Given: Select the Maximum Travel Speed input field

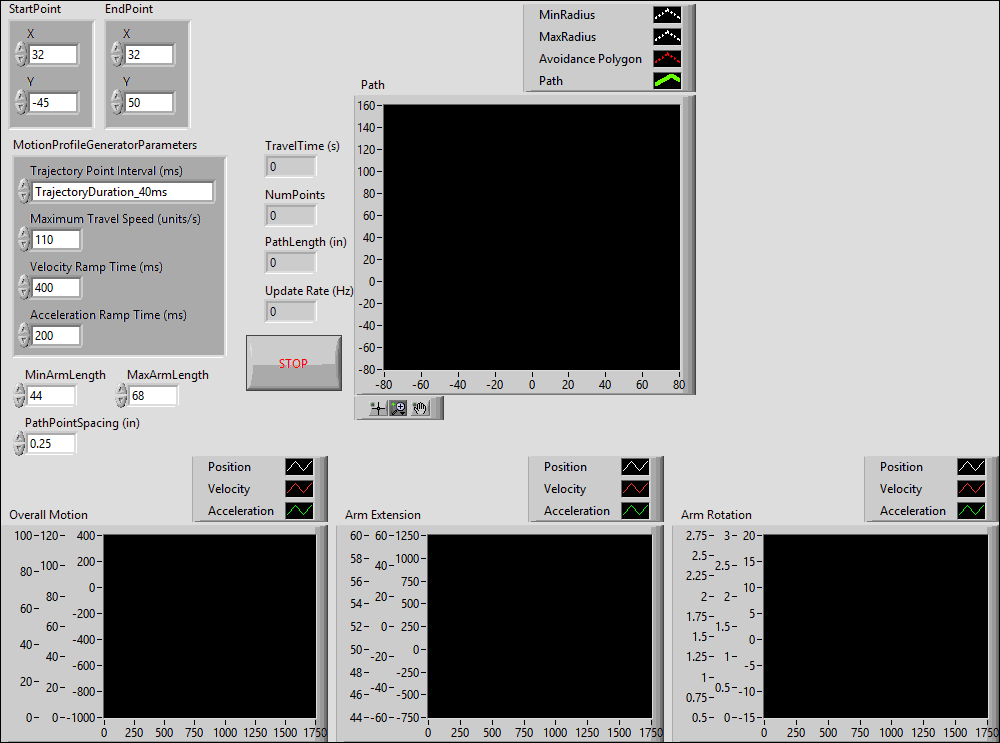Looking at the screenshot, I should (x=55, y=239).
